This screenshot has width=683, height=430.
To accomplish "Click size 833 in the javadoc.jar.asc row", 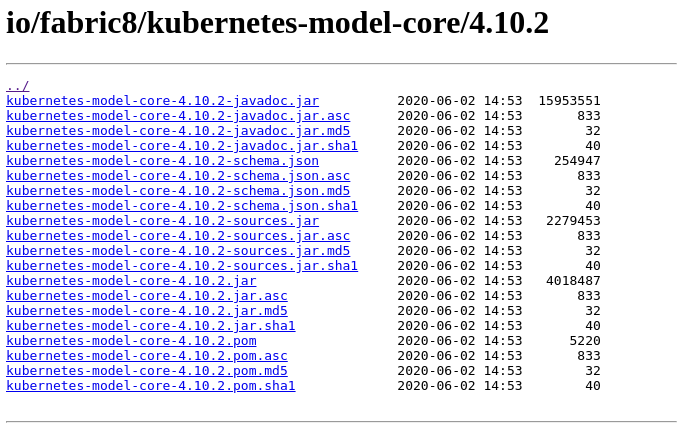I will pyautogui.click(x=589, y=116).
